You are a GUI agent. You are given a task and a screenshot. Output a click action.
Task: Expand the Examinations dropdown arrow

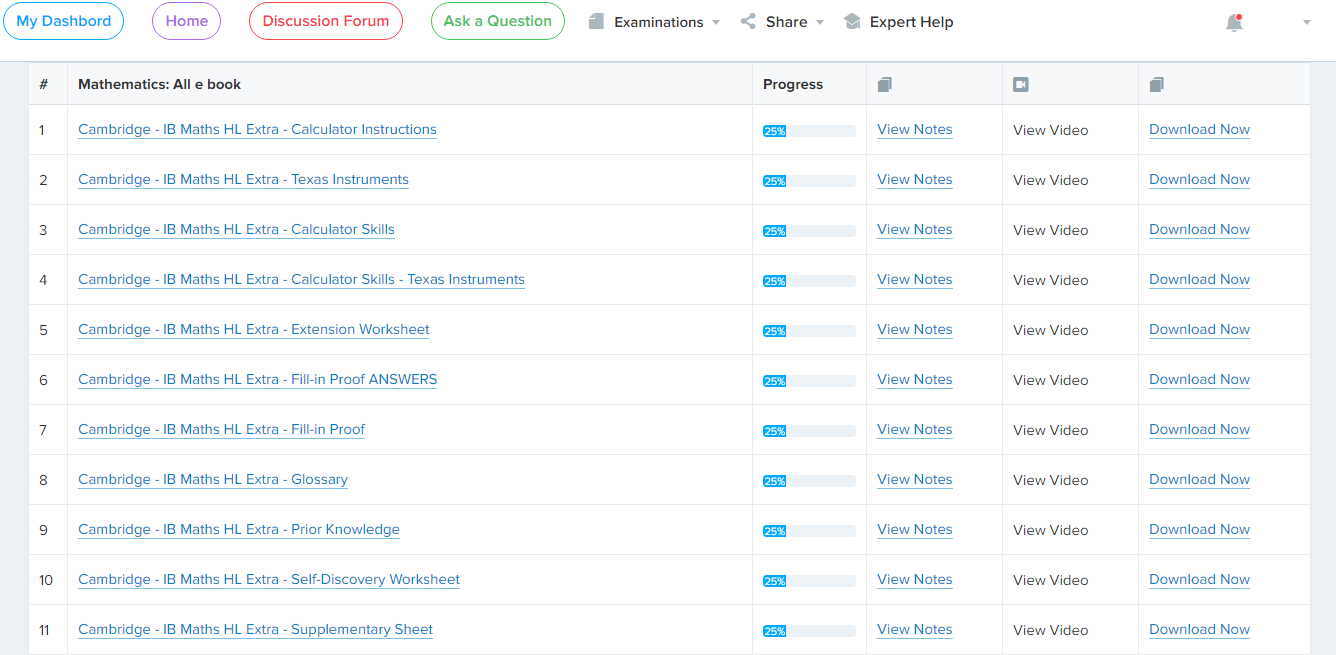coord(716,22)
